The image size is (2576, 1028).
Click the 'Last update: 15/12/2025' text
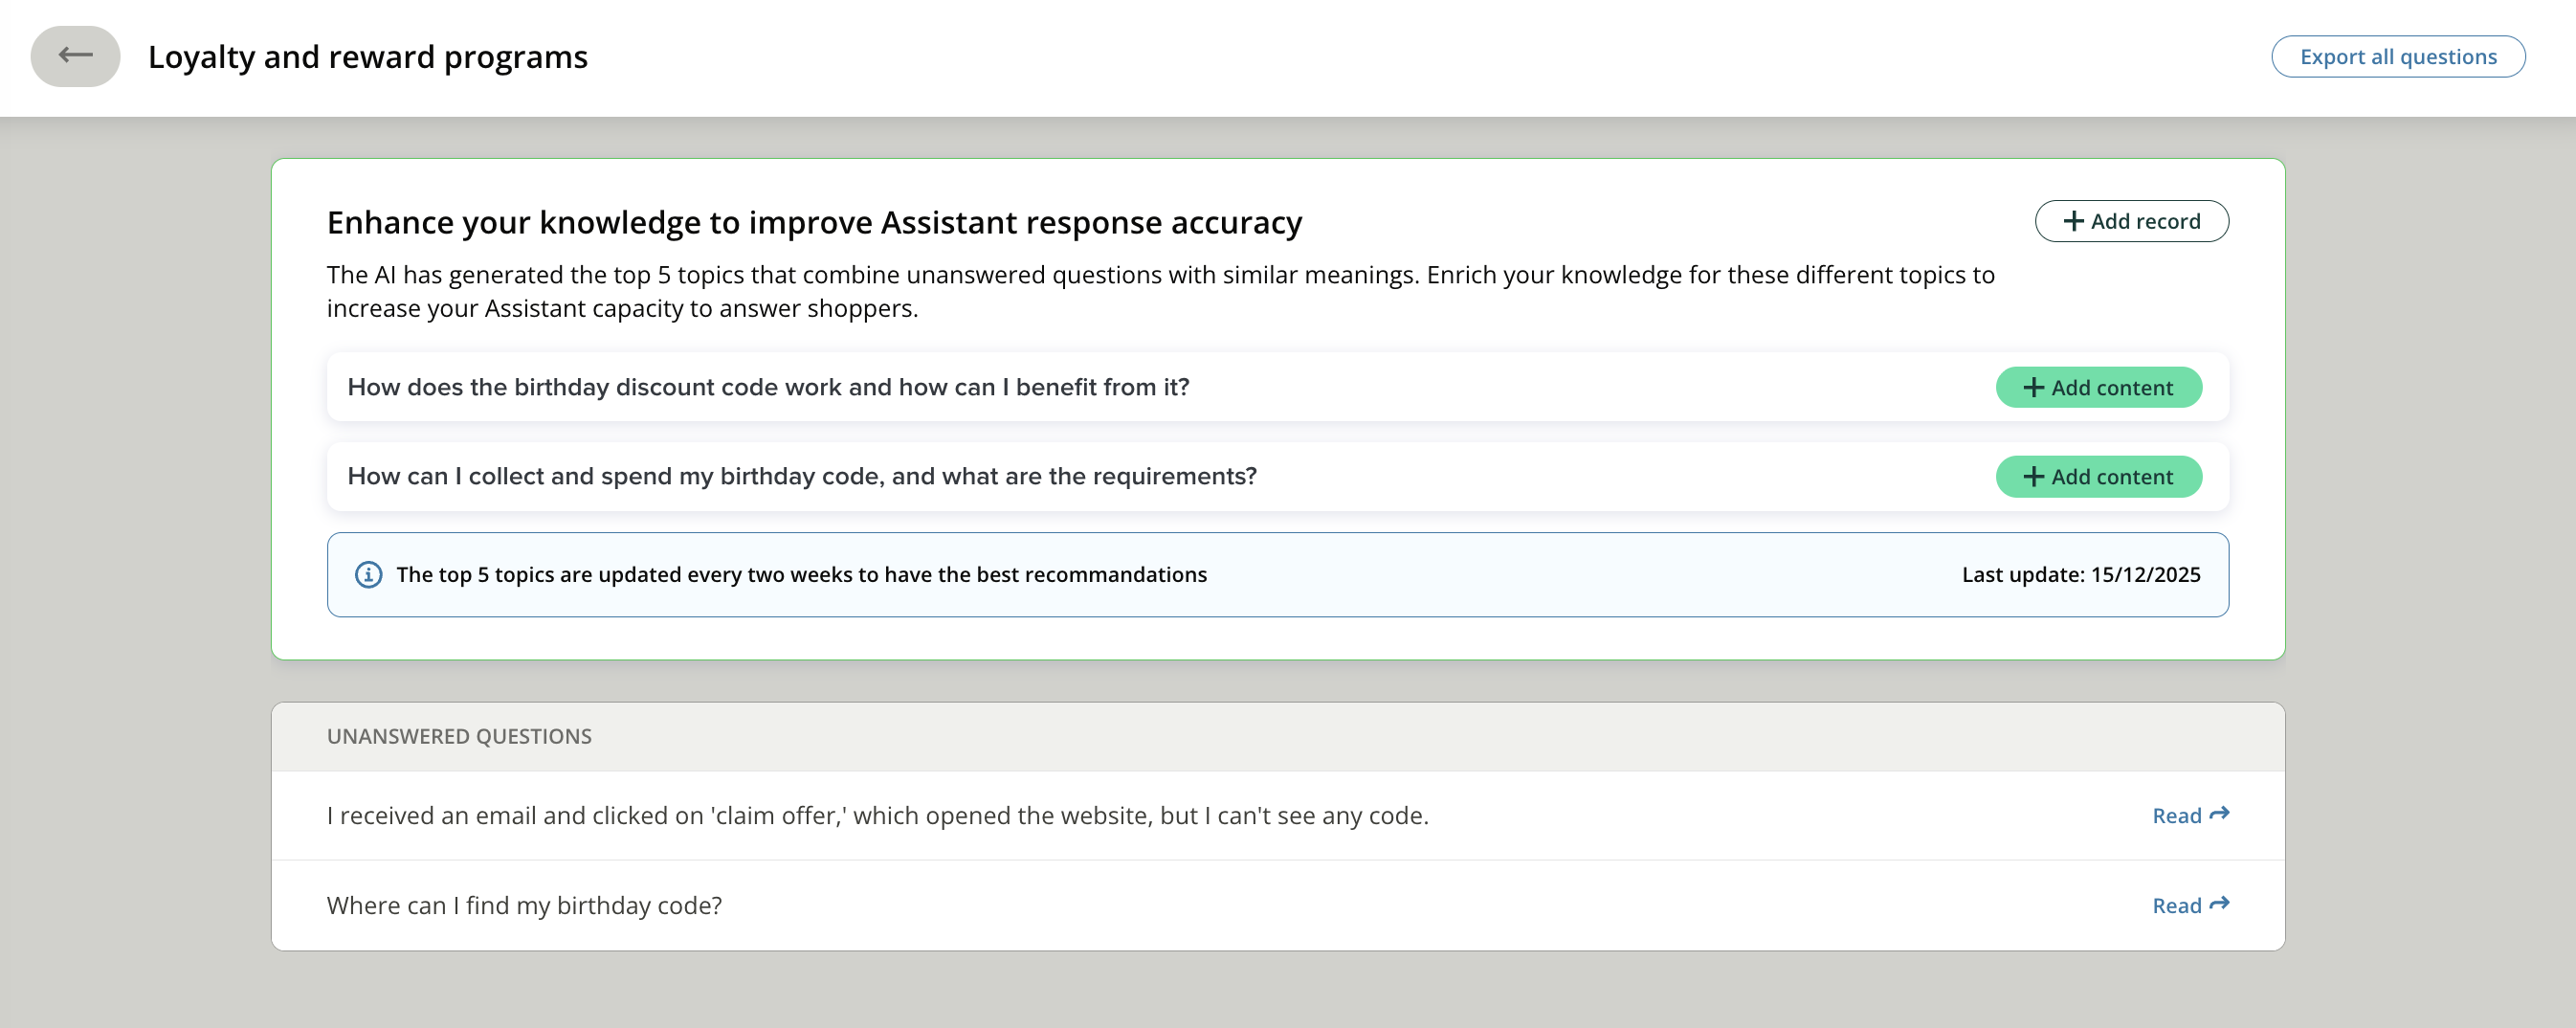2080,575
